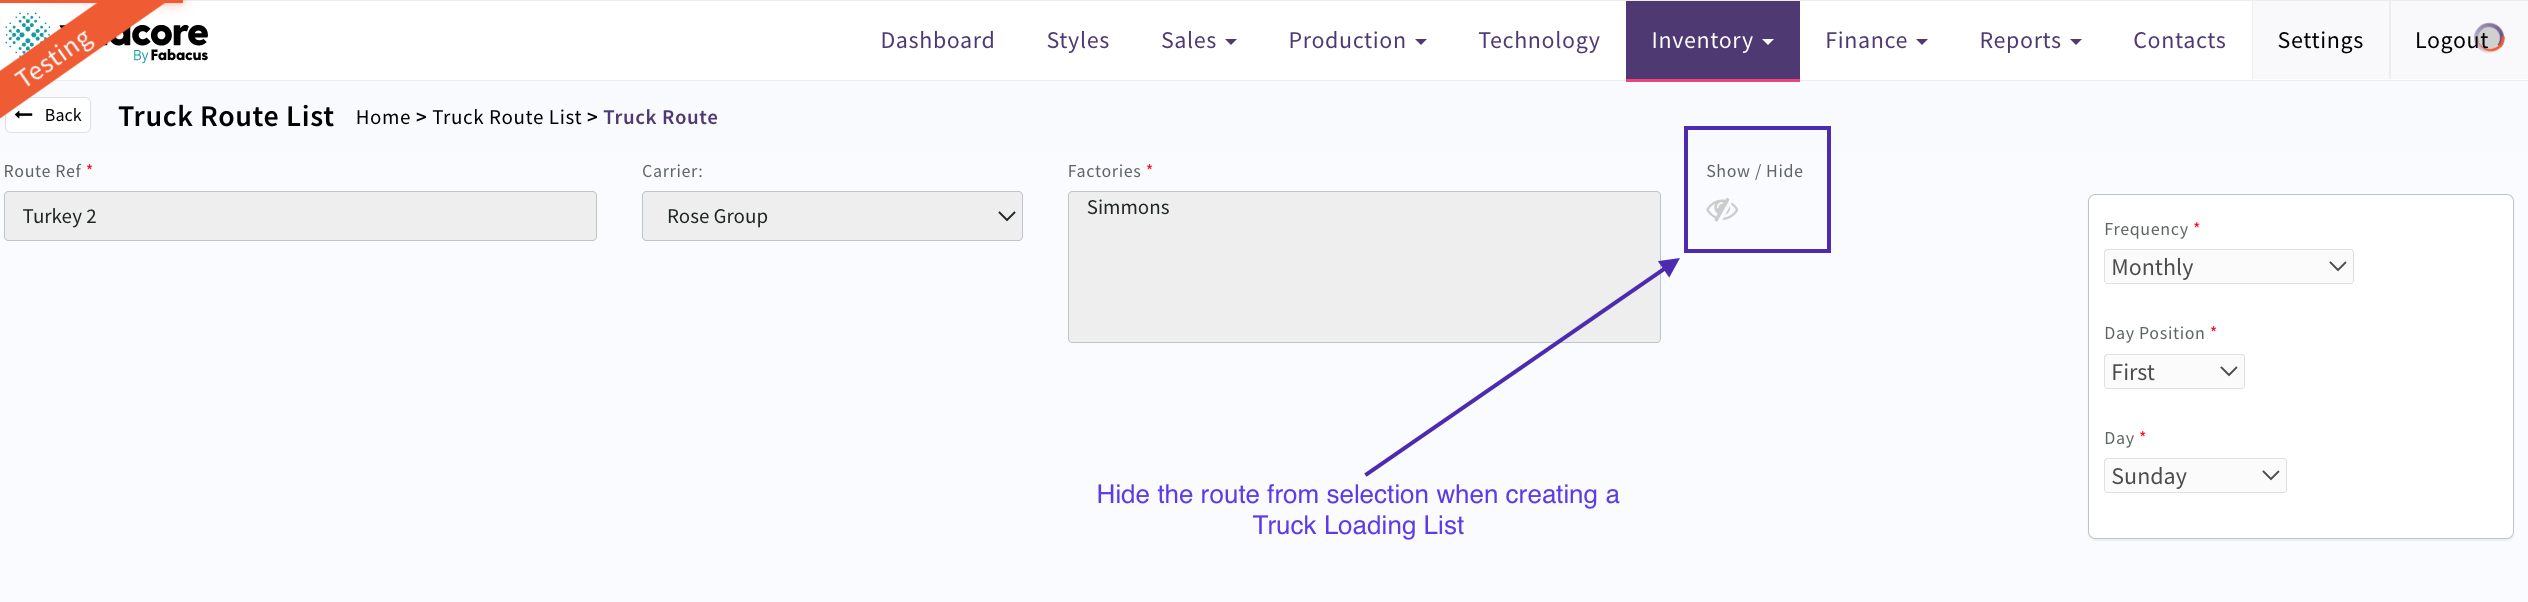Open the Inventory menu
Image resolution: width=2528 pixels, height=602 pixels.
[1712, 41]
